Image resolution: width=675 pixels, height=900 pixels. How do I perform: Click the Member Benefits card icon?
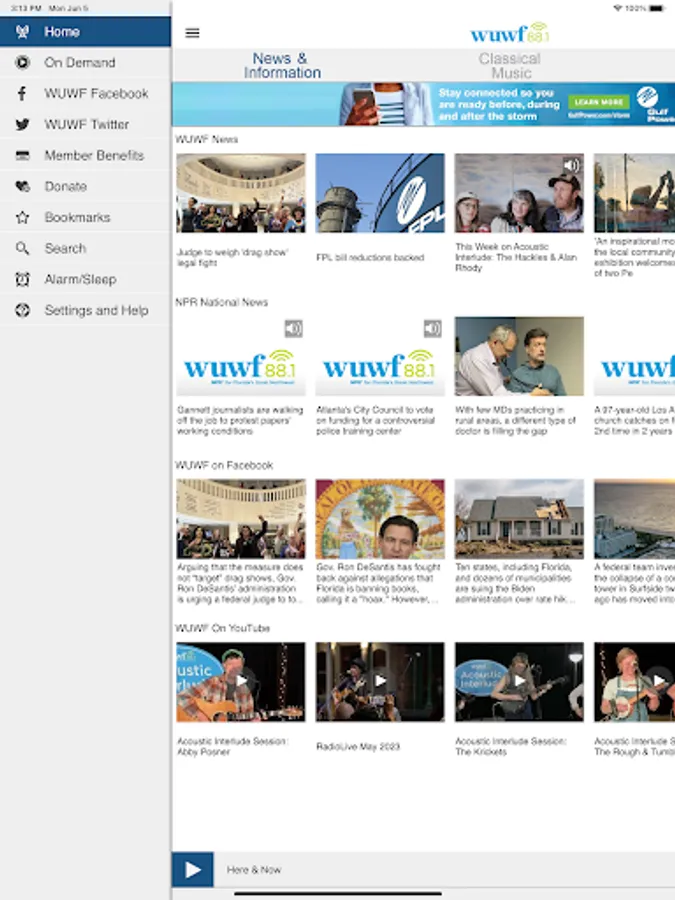22,156
